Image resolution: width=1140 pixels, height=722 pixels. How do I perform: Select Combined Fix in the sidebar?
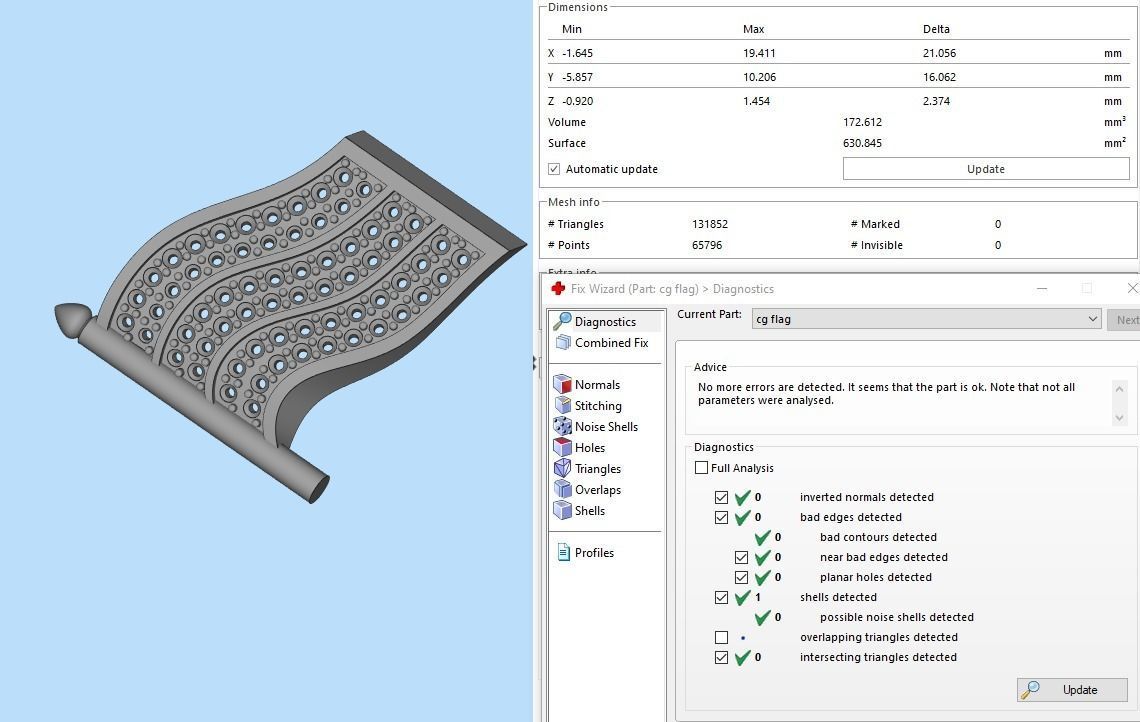point(611,342)
